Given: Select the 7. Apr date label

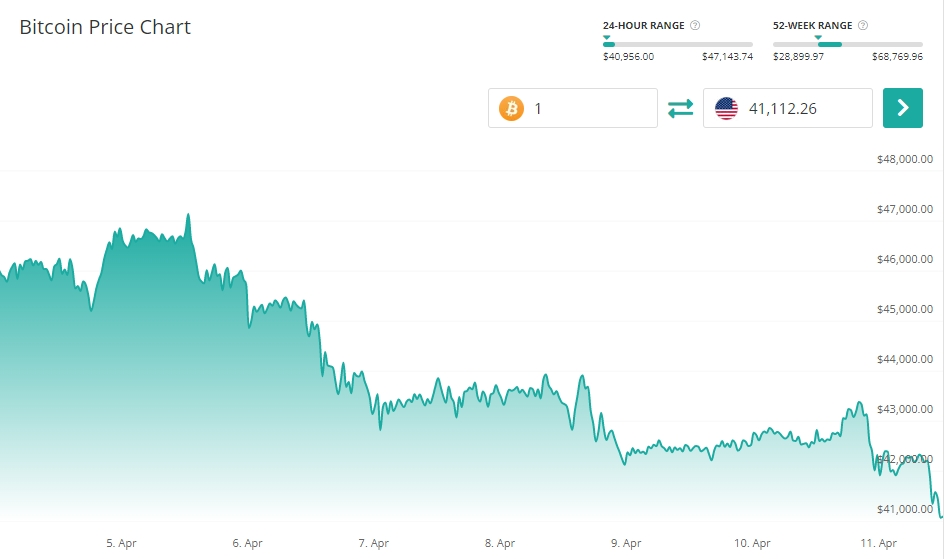Looking at the screenshot, I should click(373, 543).
